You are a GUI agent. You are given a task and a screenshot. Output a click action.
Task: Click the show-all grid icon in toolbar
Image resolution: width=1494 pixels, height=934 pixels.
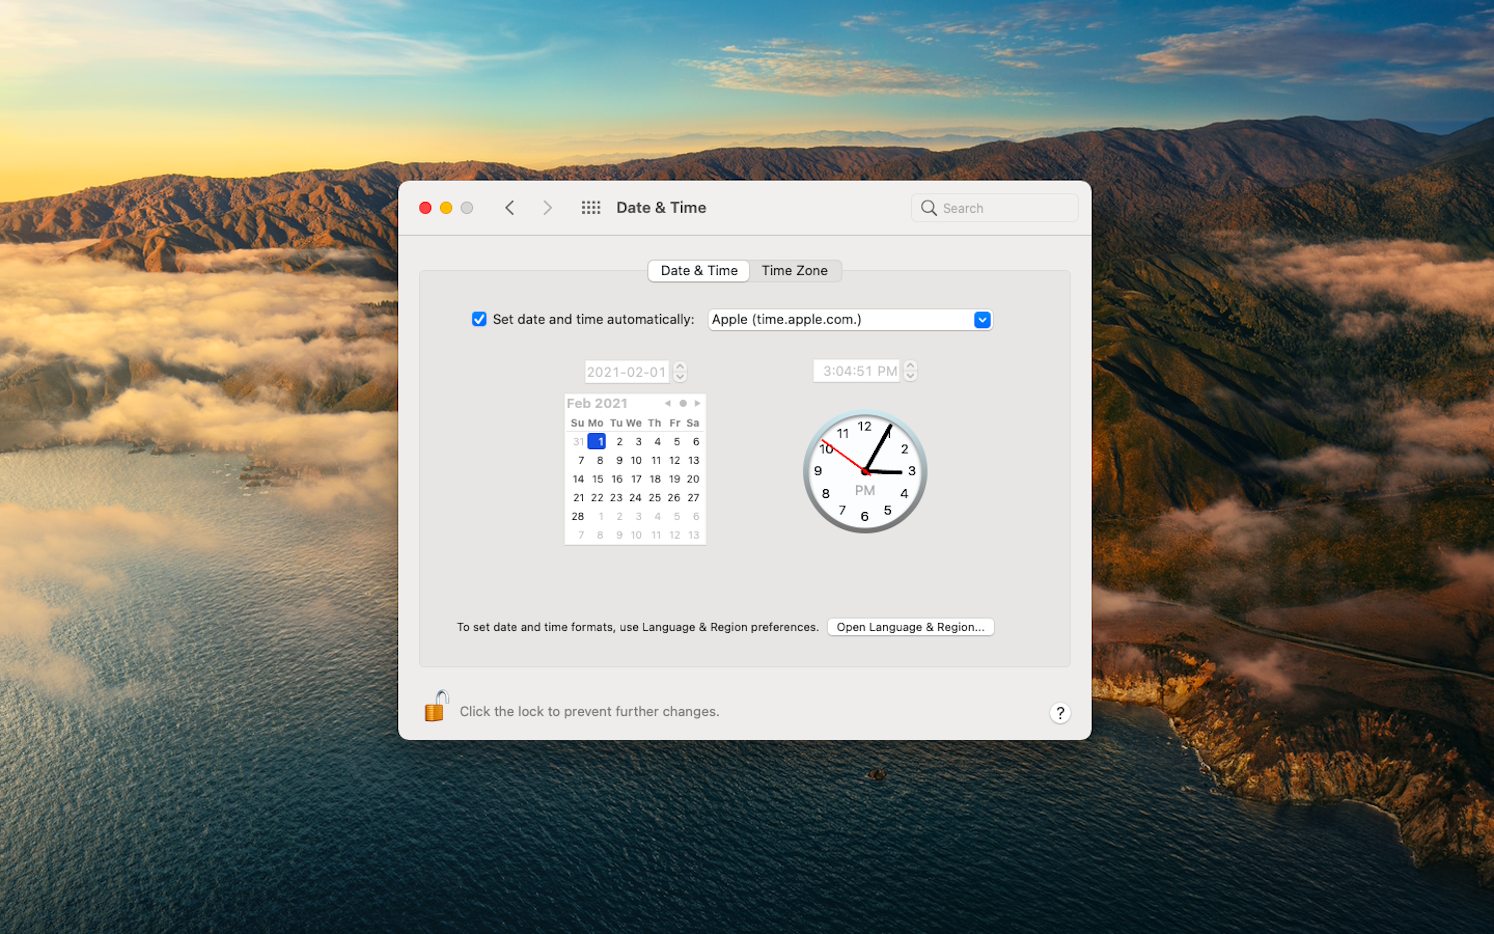tap(591, 207)
